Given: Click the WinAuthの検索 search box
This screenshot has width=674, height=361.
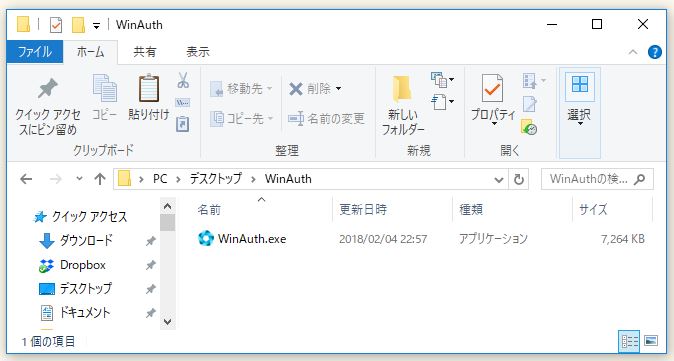Looking at the screenshot, I should click(x=597, y=179).
